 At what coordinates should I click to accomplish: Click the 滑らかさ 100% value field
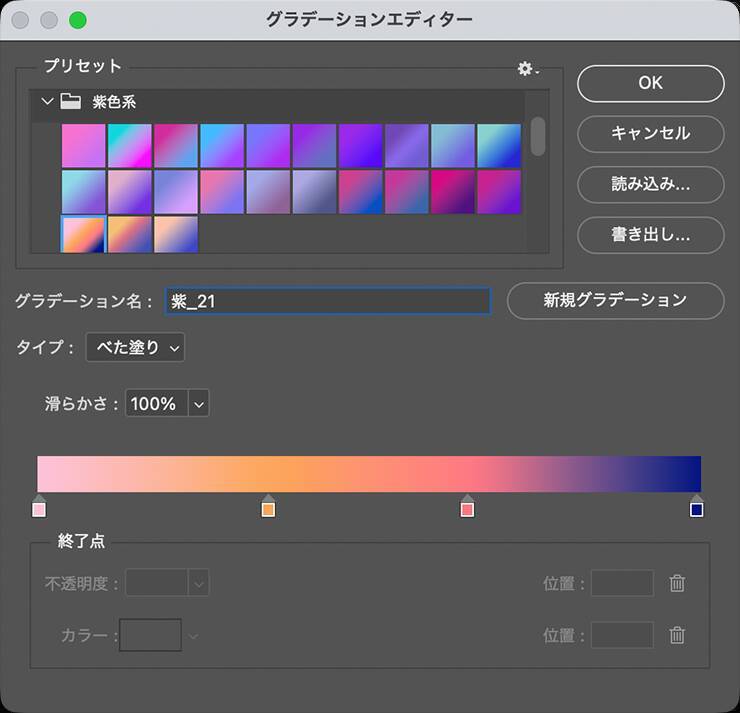(157, 403)
